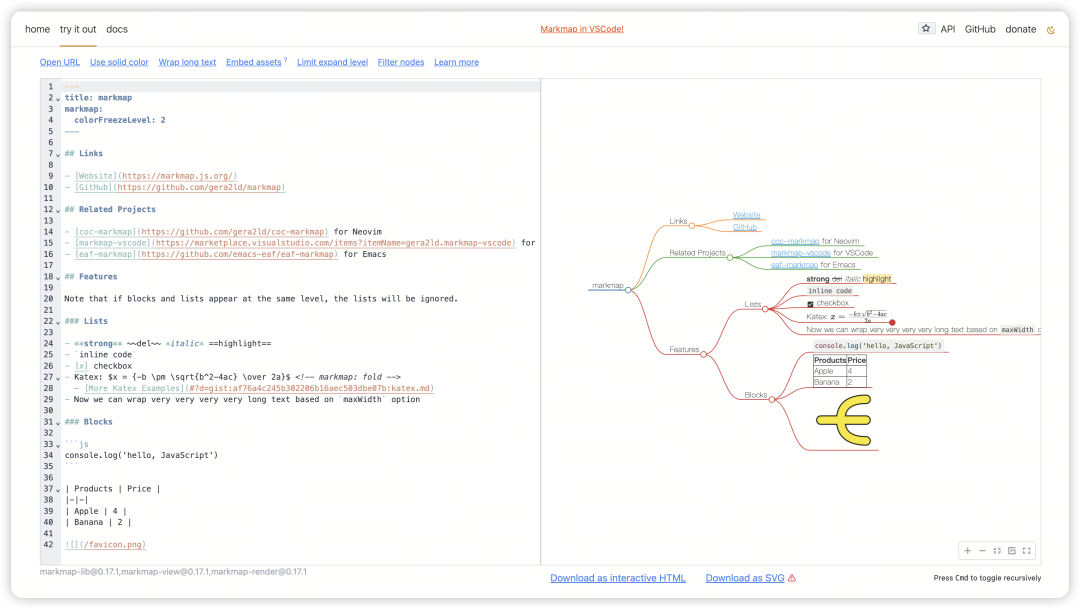Expand the folded Katex node red circle
Viewport: 1080px width, 609px height.
pyautogui.click(x=892, y=322)
